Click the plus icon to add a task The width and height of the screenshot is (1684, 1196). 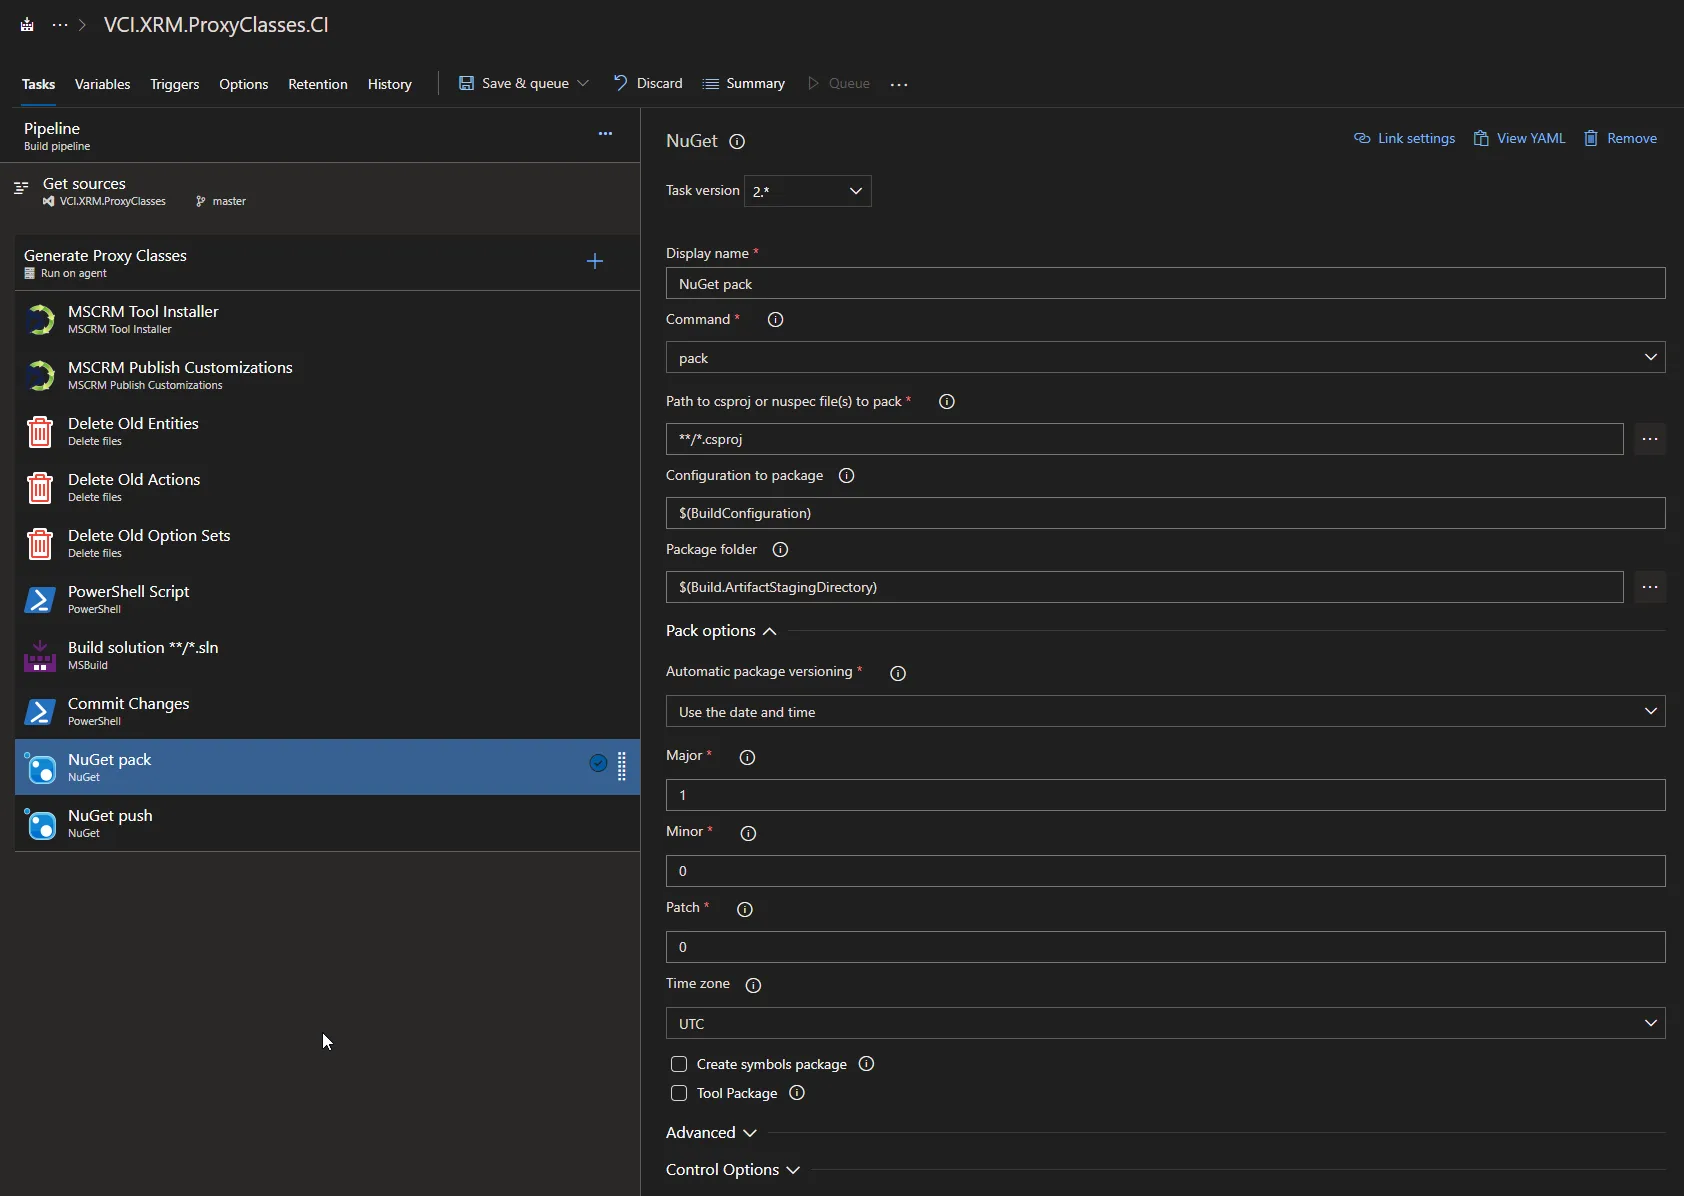[x=595, y=261]
